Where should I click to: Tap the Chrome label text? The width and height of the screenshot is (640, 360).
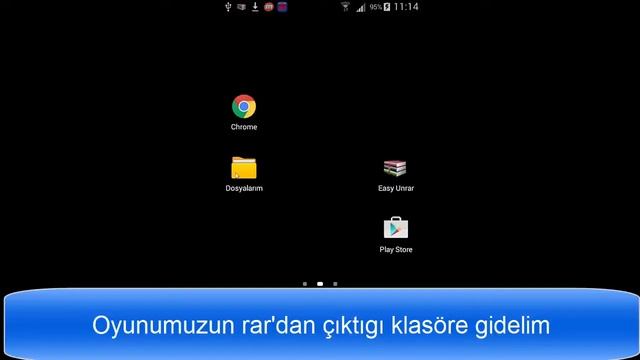pos(244,127)
